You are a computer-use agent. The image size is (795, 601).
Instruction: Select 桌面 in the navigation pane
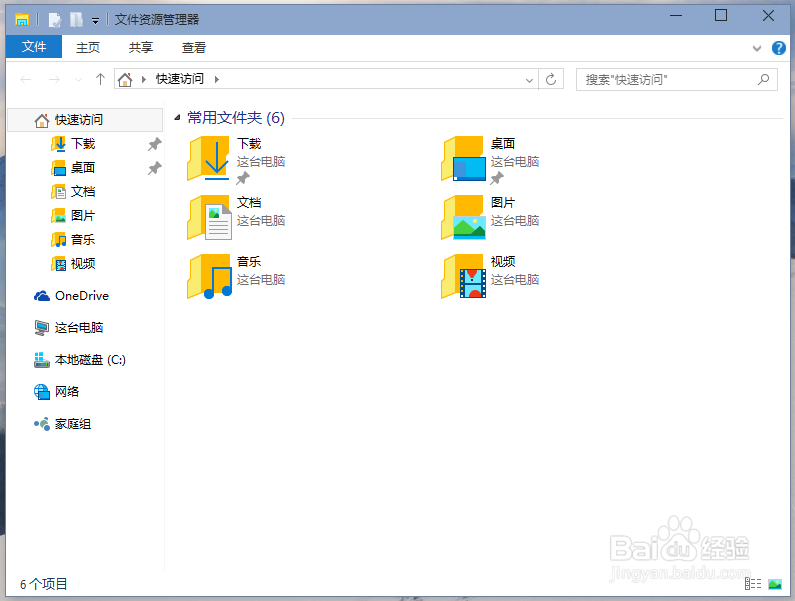tap(83, 167)
